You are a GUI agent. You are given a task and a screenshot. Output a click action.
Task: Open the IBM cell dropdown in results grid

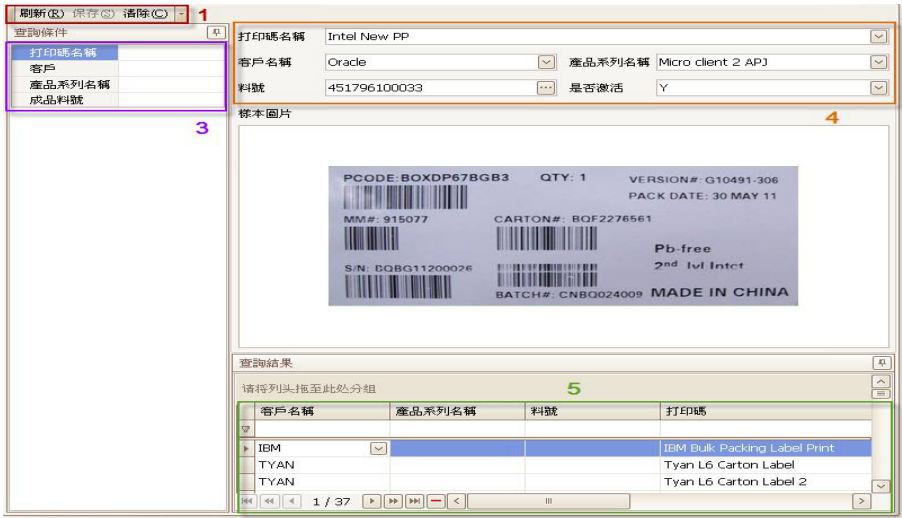(379, 448)
